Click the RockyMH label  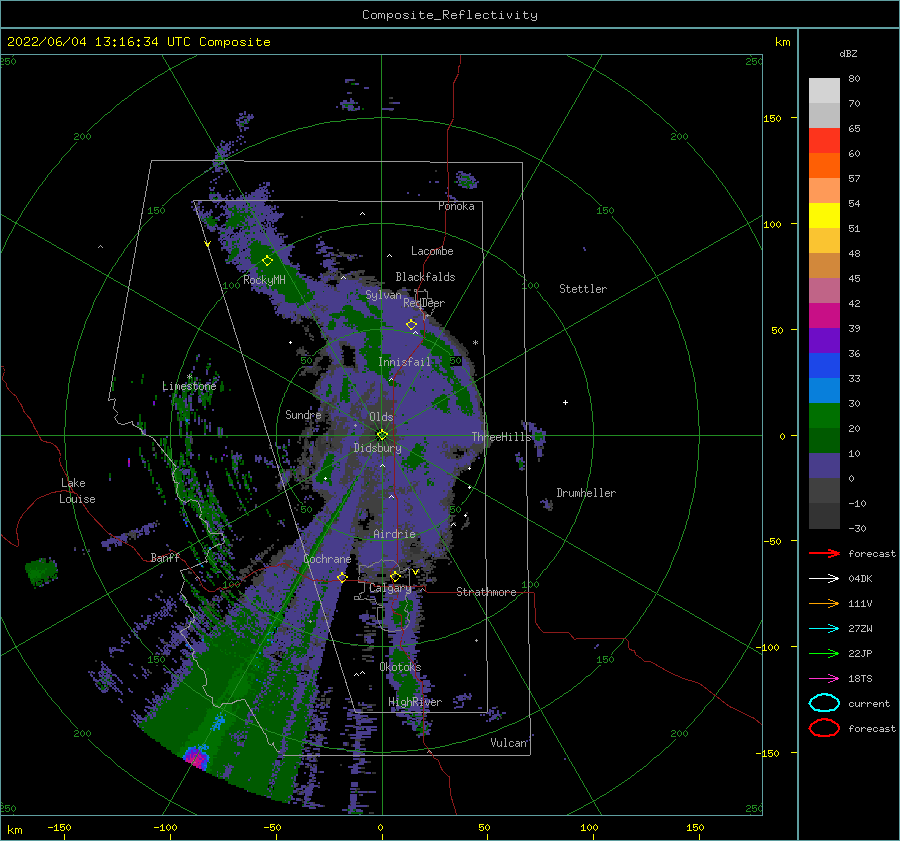click(x=264, y=280)
